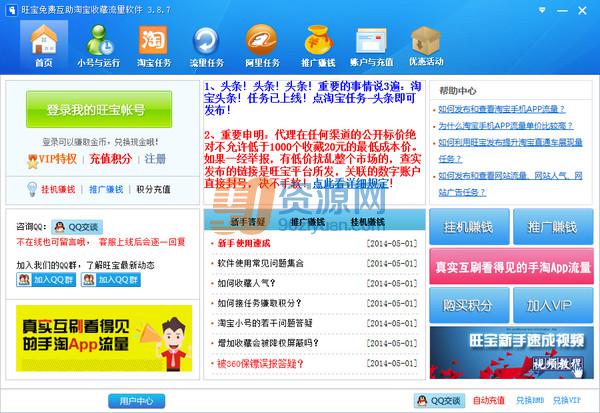This screenshot has width=600, height=413.
Task: Click QQ交谈 next to 咨询QQ
Action: 77,227
